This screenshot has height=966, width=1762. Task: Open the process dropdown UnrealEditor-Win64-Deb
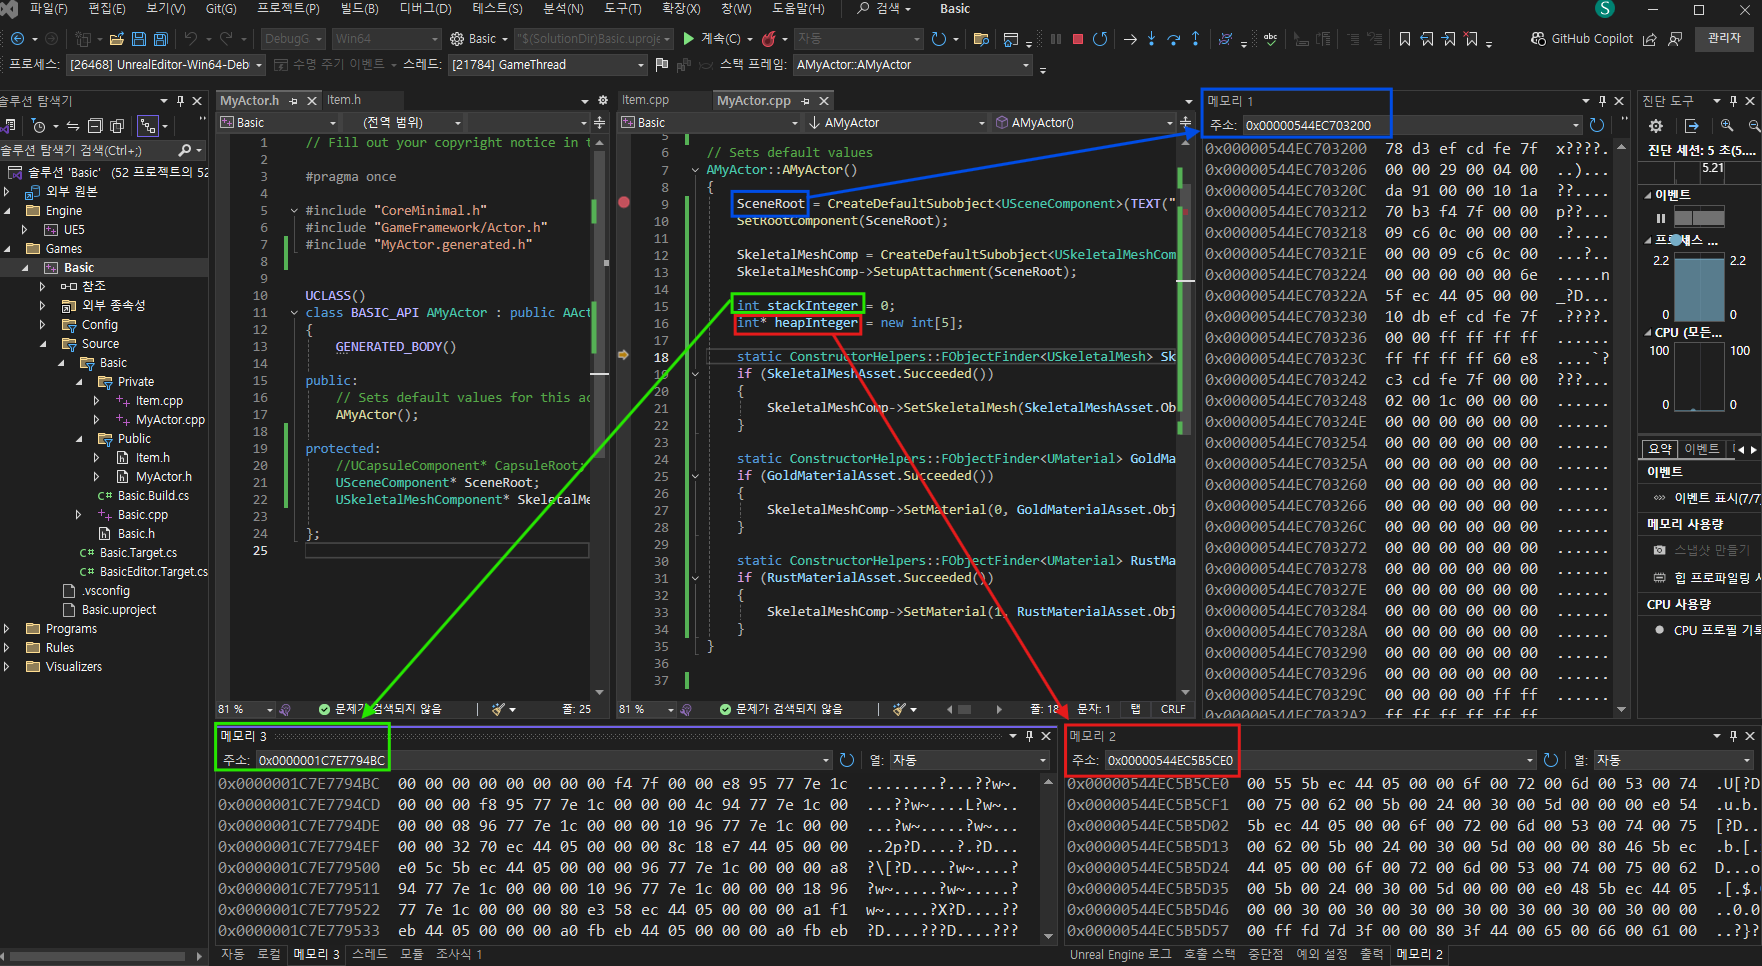pyautogui.click(x=259, y=65)
